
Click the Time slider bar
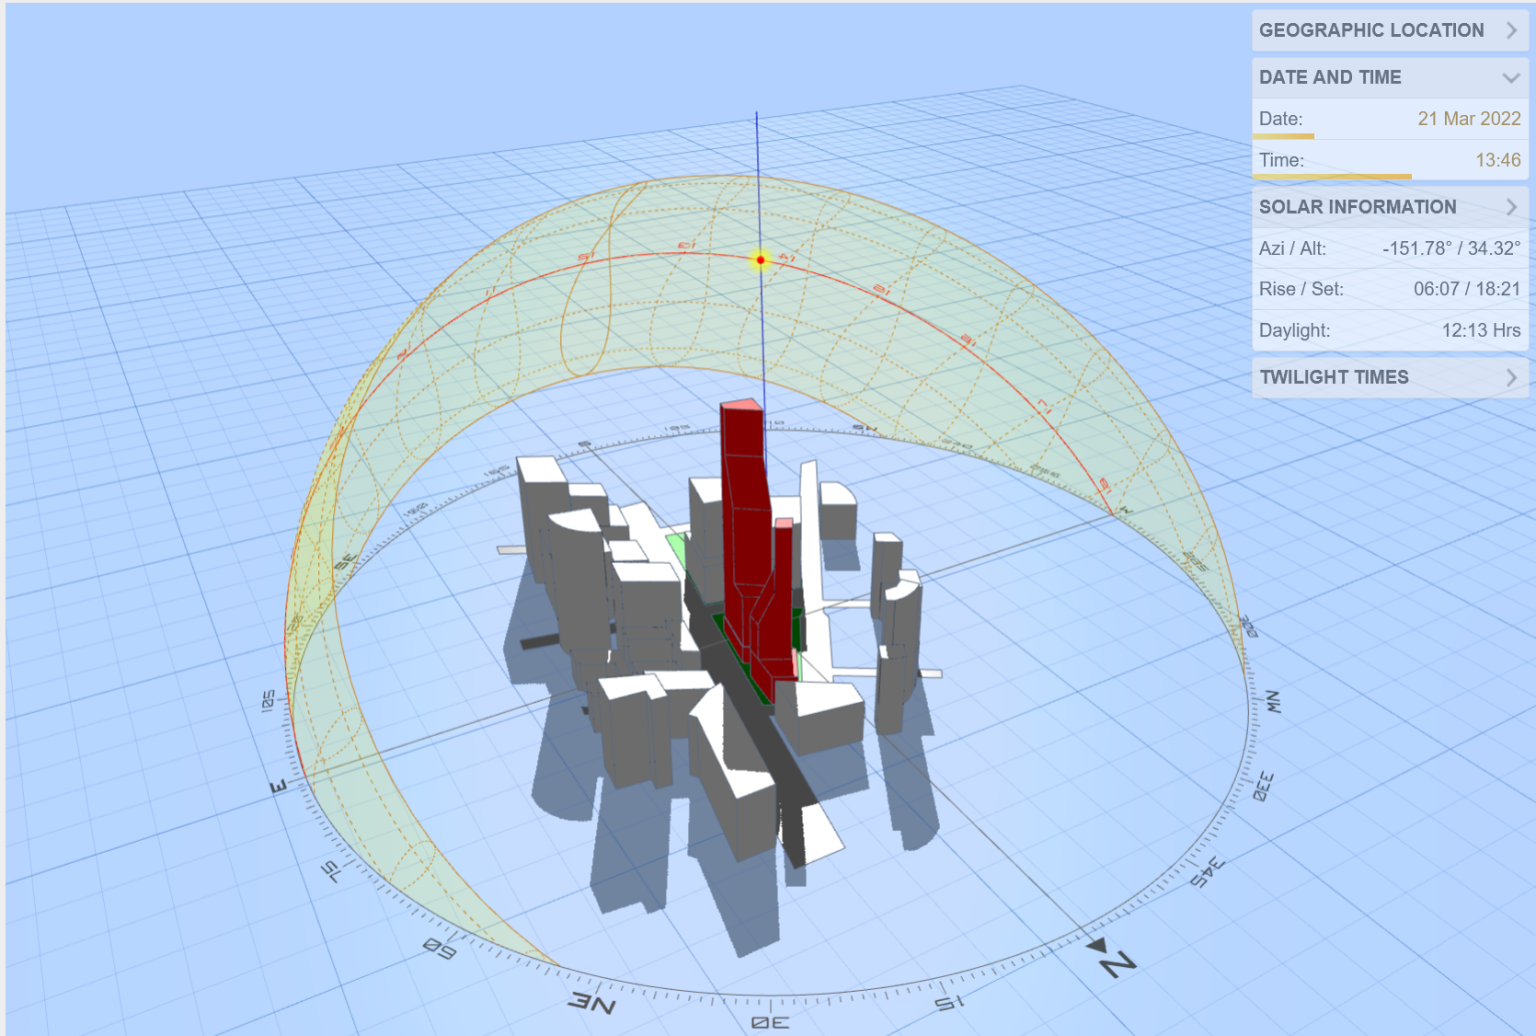point(1330,174)
